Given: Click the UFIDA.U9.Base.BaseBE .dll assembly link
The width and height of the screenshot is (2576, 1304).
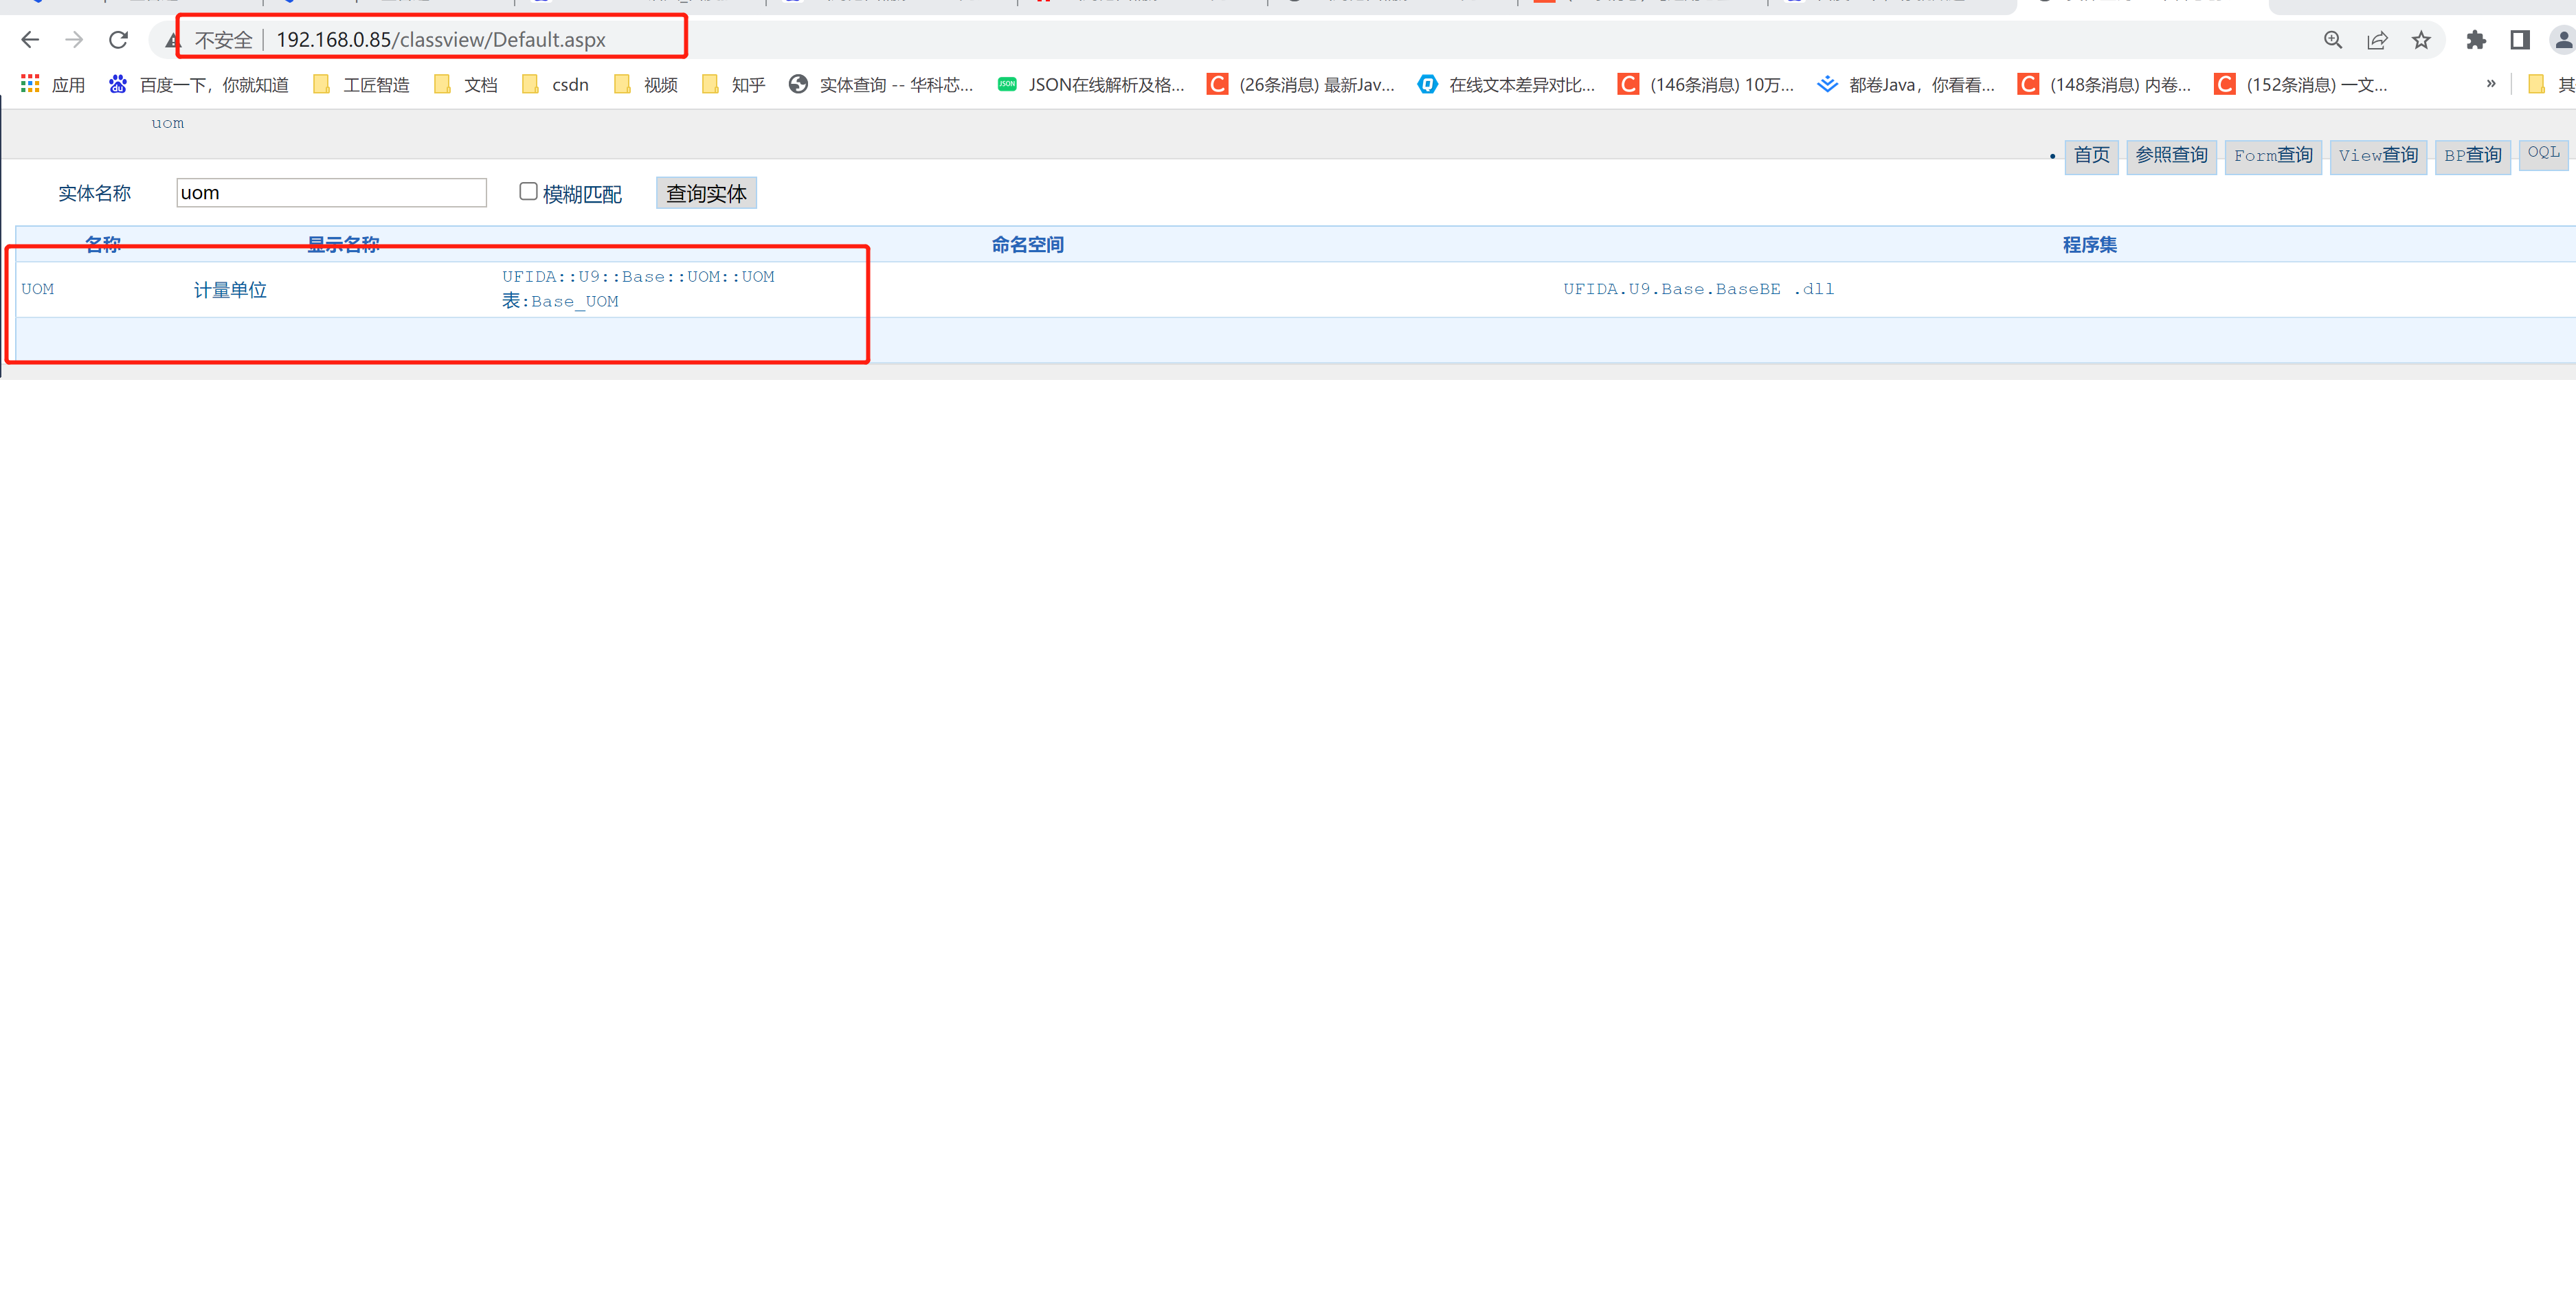Looking at the screenshot, I should click(1698, 289).
